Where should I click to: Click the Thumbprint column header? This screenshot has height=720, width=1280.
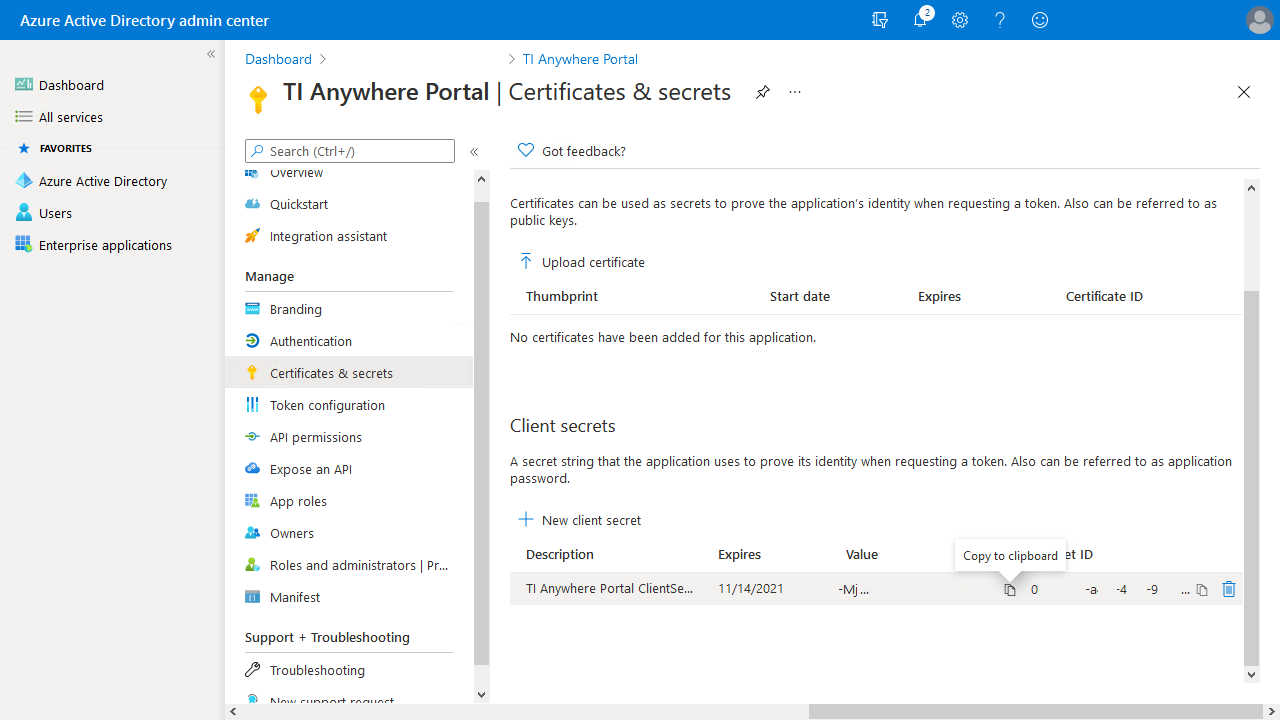coord(562,296)
